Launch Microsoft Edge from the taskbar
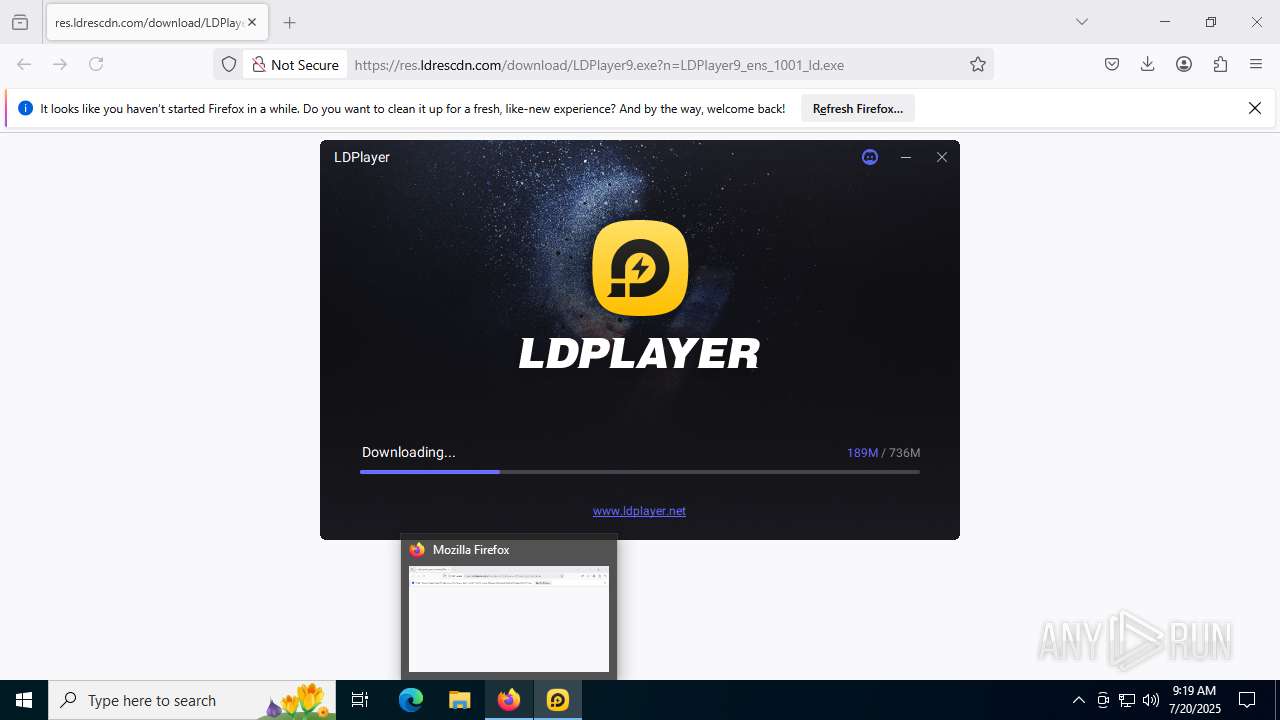Screen dimensions: 1280x720 (411, 700)
